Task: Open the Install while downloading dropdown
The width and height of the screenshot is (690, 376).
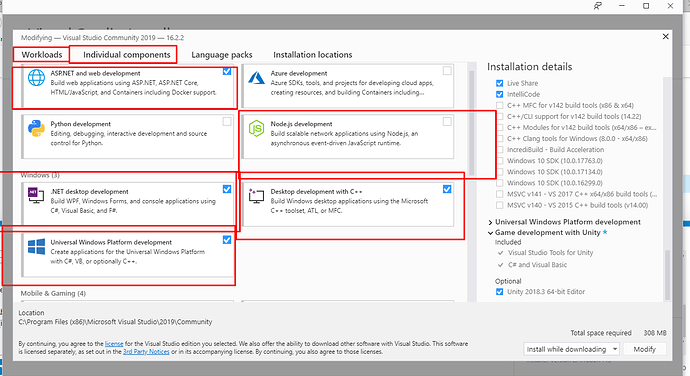Action: click(x=572, y=349)
